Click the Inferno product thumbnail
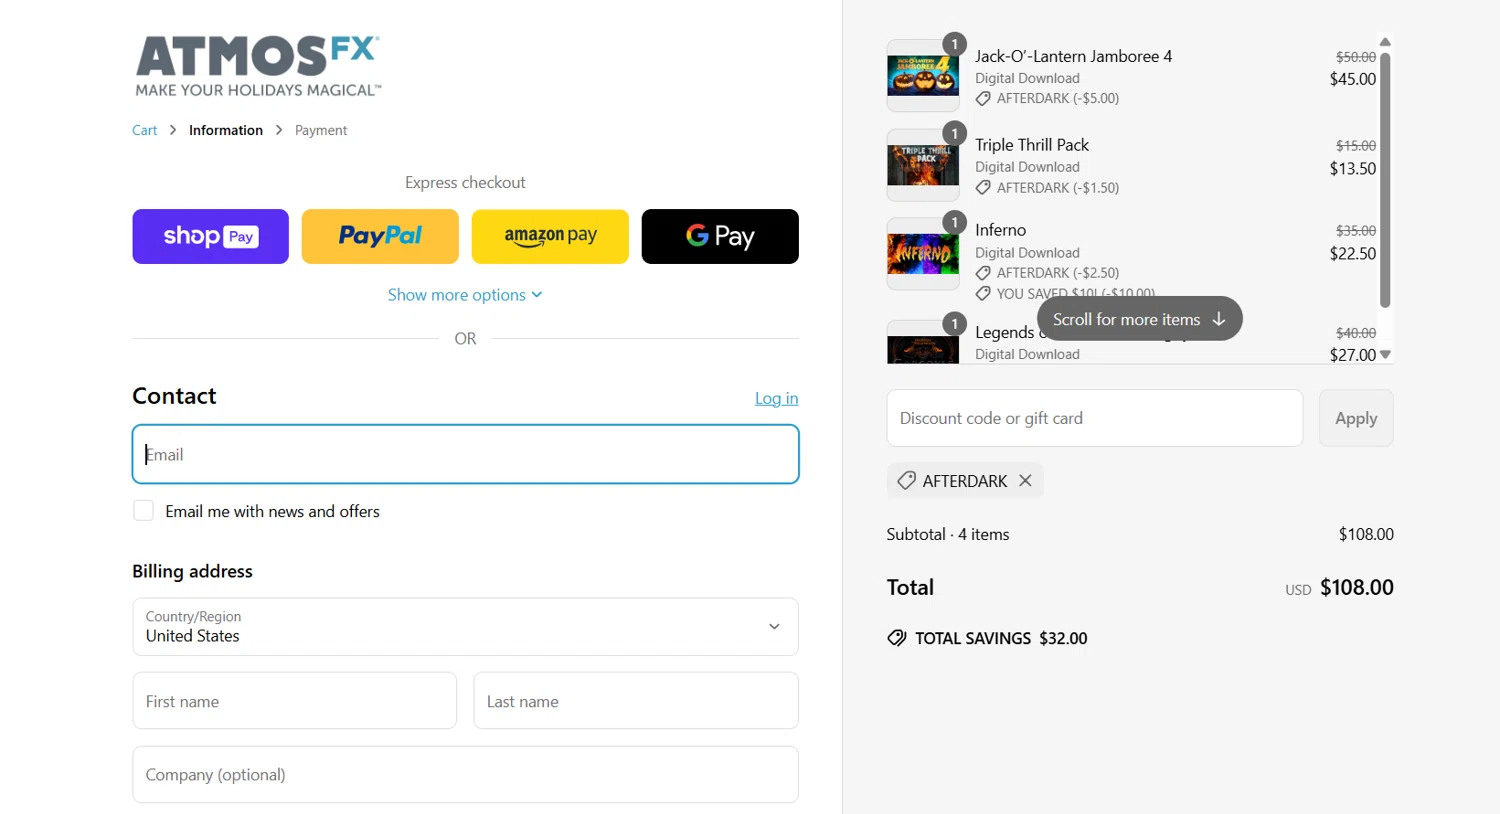The height and width of the screenshot is (814, 1500). [x=923, y=254]
